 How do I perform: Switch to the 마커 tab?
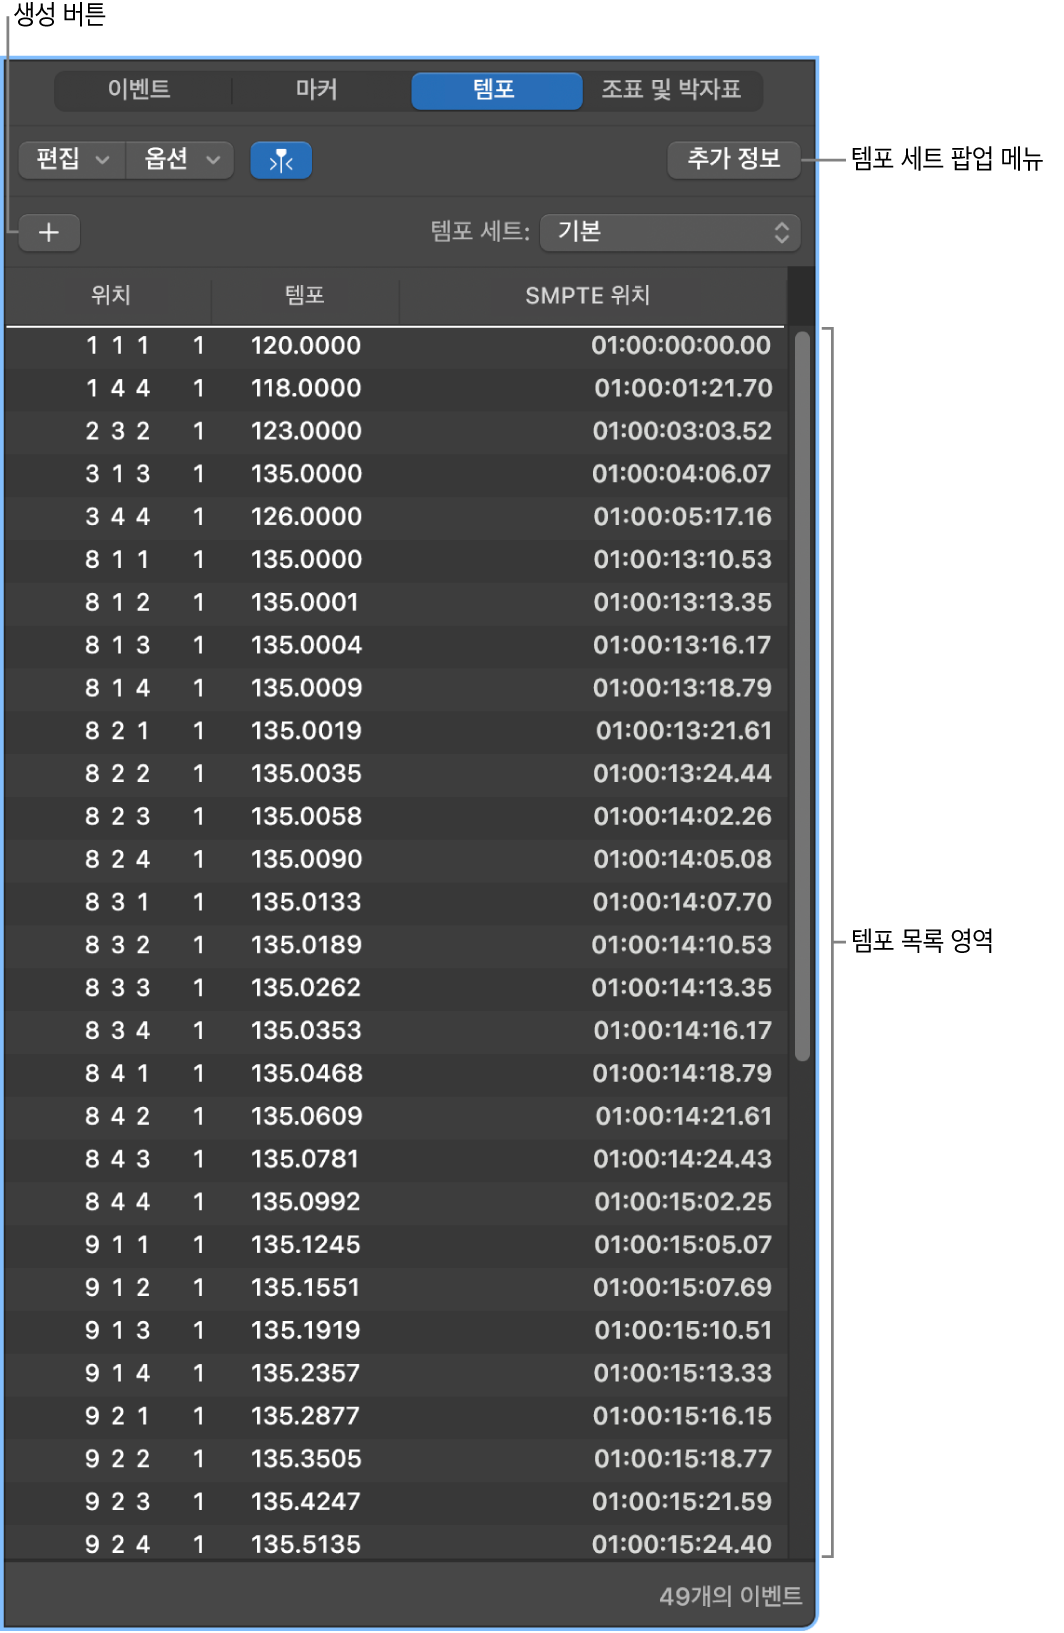point(318,90)
